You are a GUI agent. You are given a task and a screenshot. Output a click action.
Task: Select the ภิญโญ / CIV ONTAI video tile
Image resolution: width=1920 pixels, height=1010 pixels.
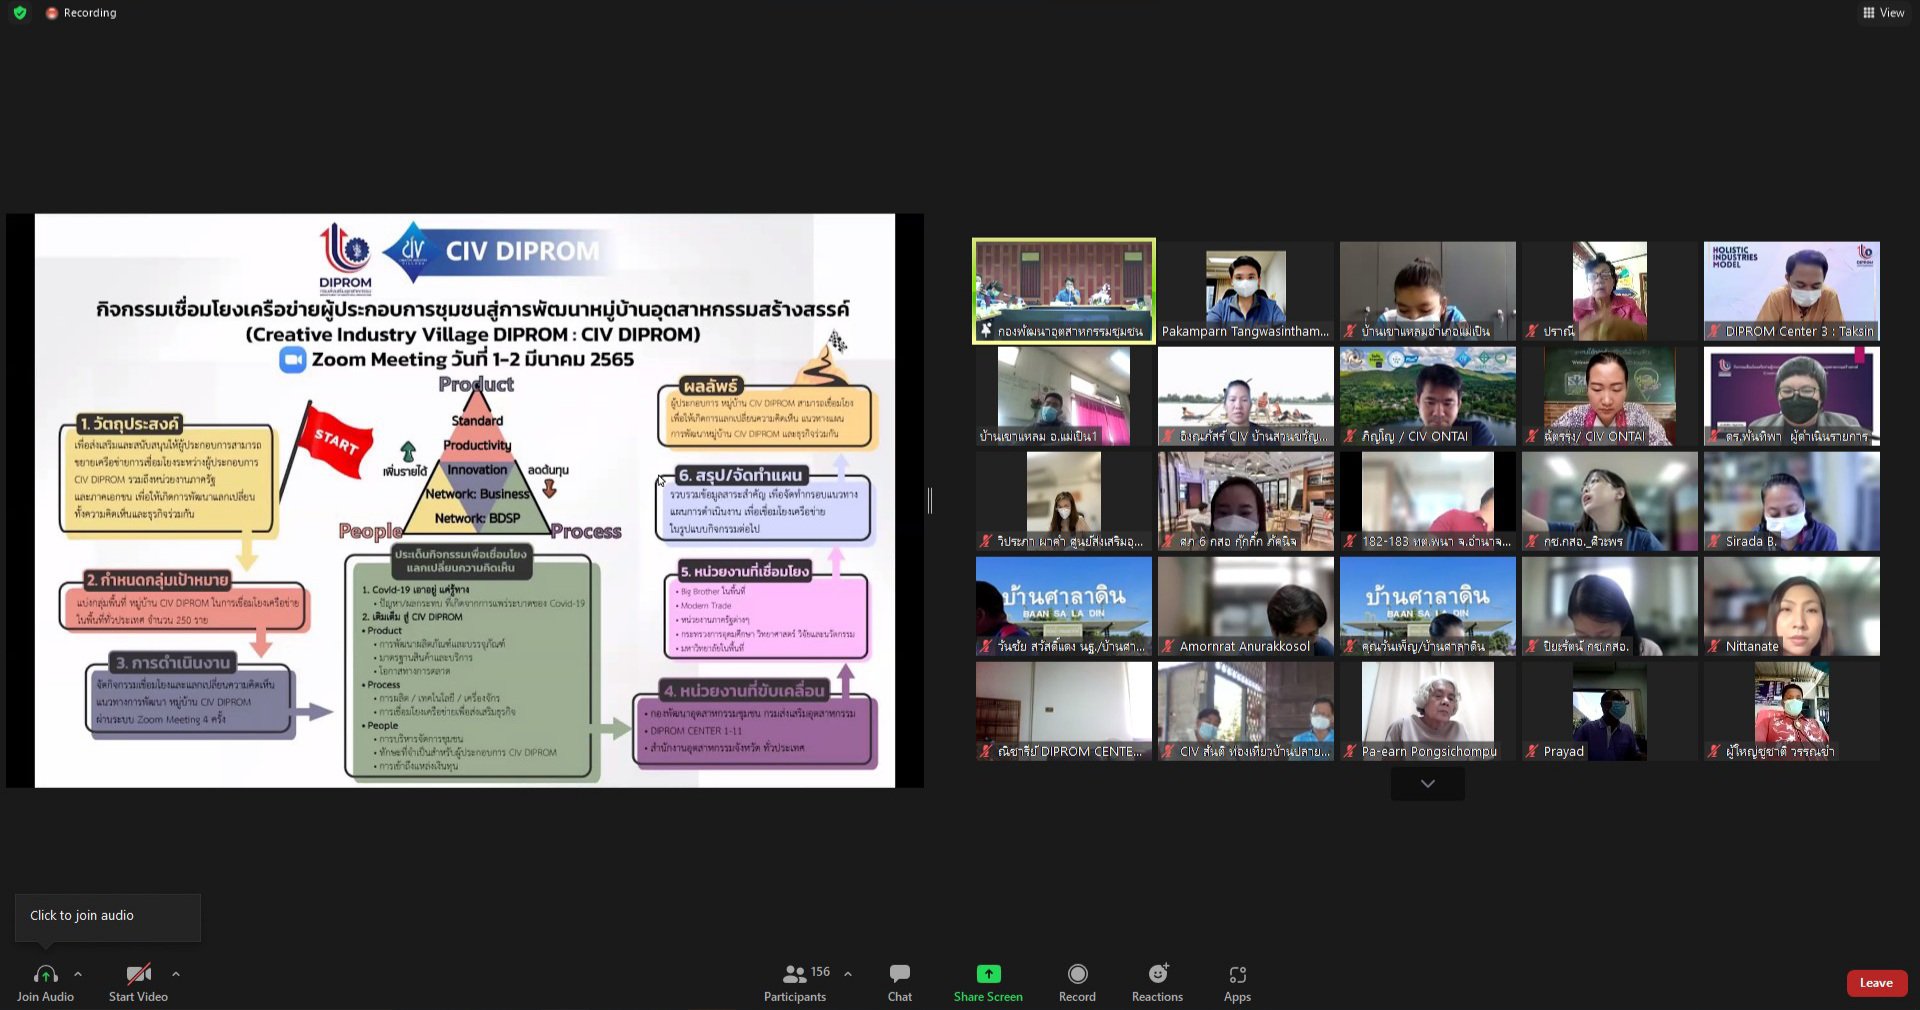pos(1427,396)
